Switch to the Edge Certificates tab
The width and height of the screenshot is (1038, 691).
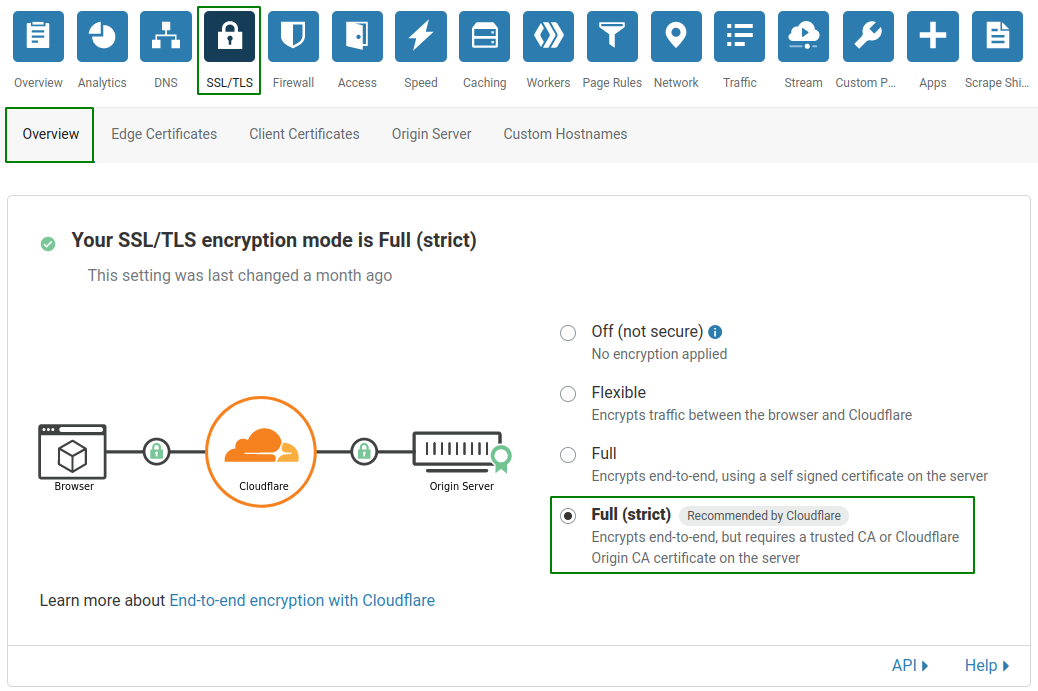[164, 134]
